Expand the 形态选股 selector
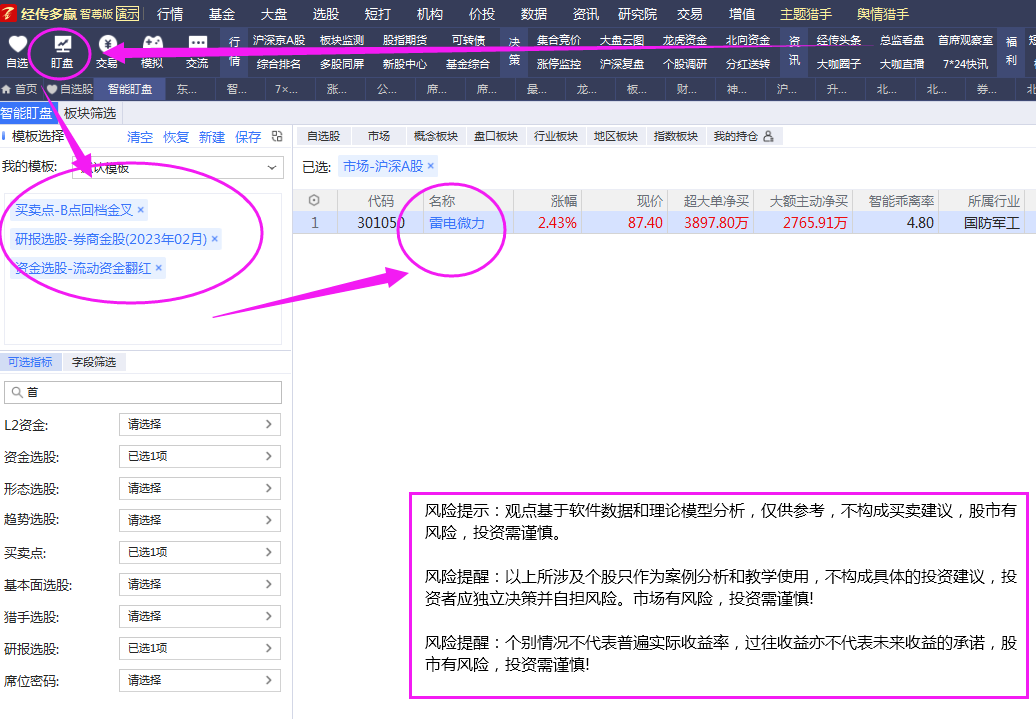Screen dimensions: 1036x719 (200, 488)
